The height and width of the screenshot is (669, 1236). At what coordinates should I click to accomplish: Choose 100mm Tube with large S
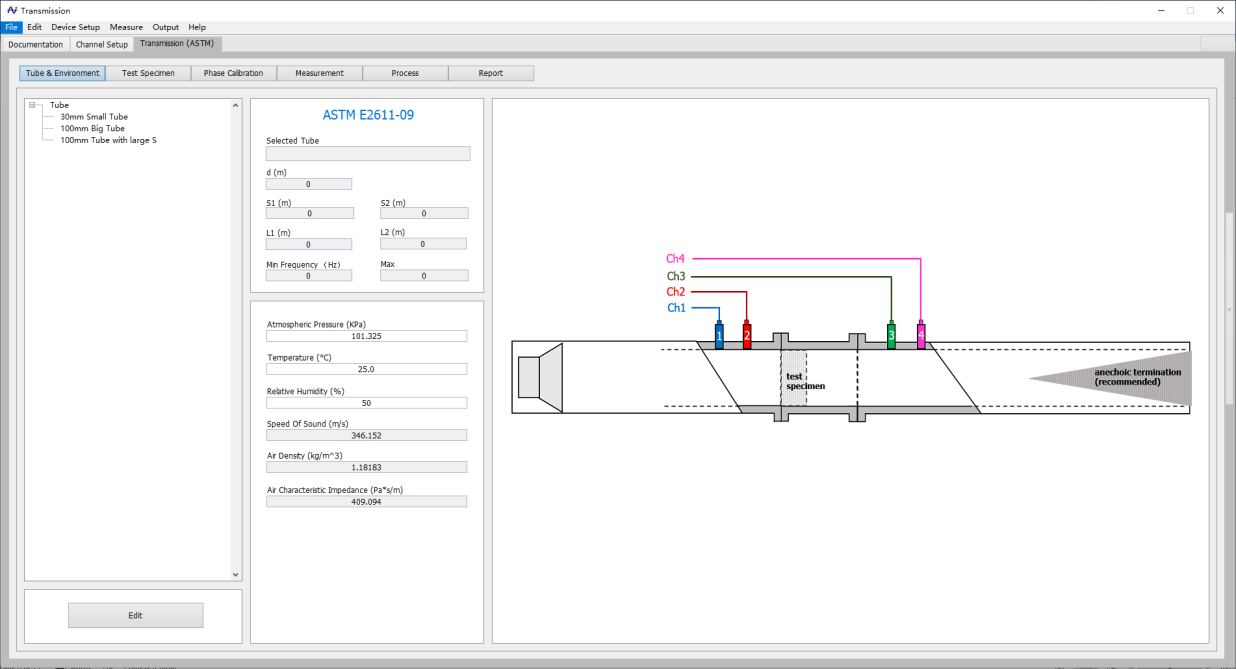click(108, 141)
